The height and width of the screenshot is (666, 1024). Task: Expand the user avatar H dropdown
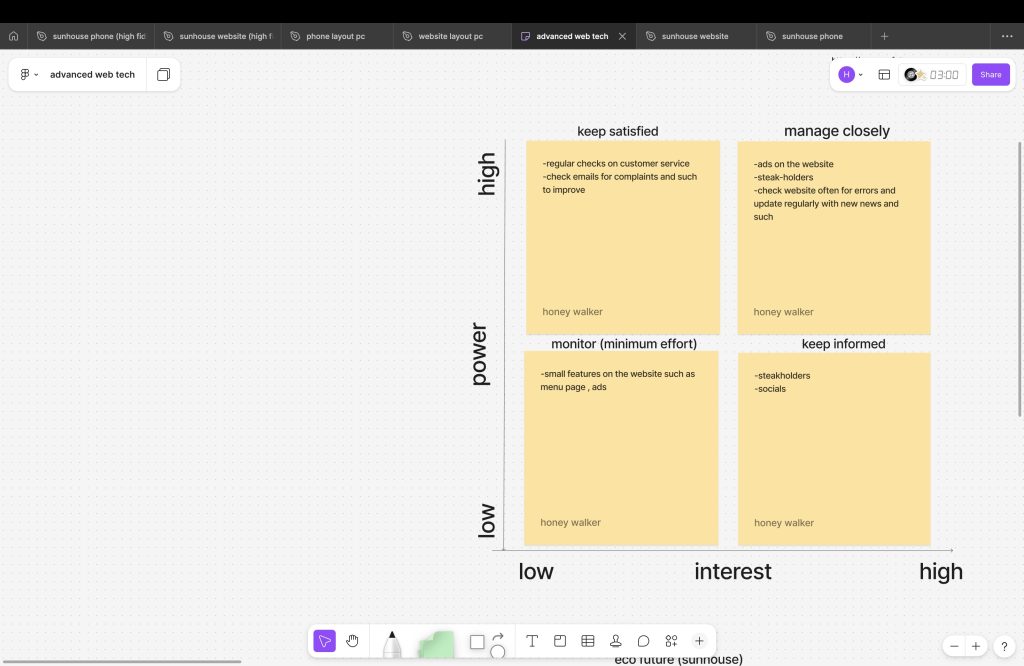851,75
